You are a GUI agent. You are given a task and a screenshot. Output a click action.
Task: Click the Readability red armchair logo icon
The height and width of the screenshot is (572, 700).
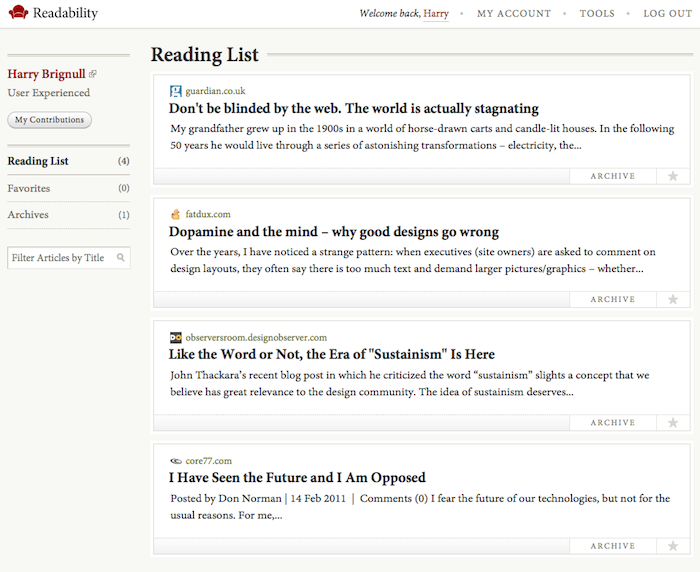(18, 13)
